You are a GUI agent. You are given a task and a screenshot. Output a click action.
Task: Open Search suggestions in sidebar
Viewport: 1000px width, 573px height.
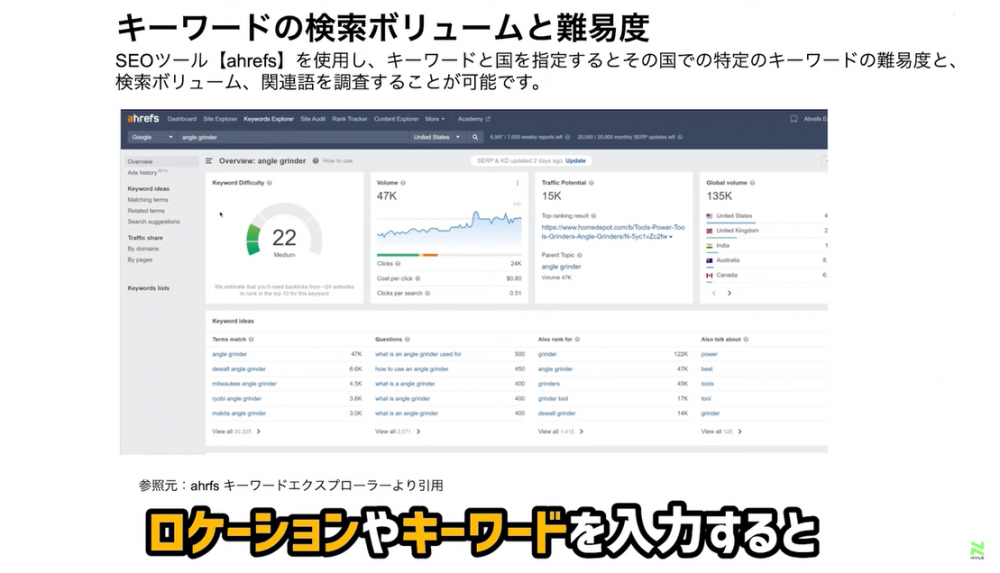pos(154,221)
